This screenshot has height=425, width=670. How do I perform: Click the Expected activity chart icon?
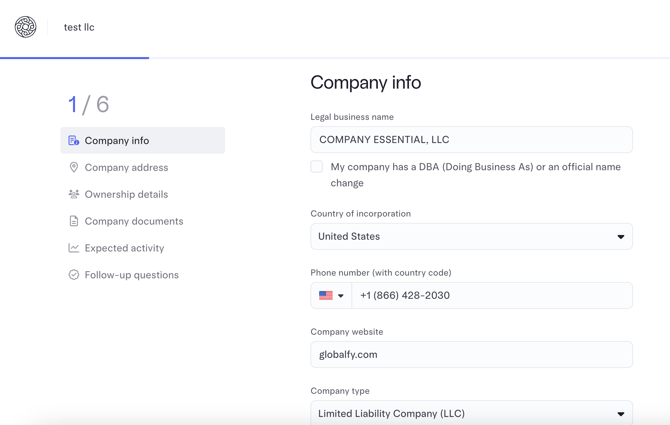[74, 248]
